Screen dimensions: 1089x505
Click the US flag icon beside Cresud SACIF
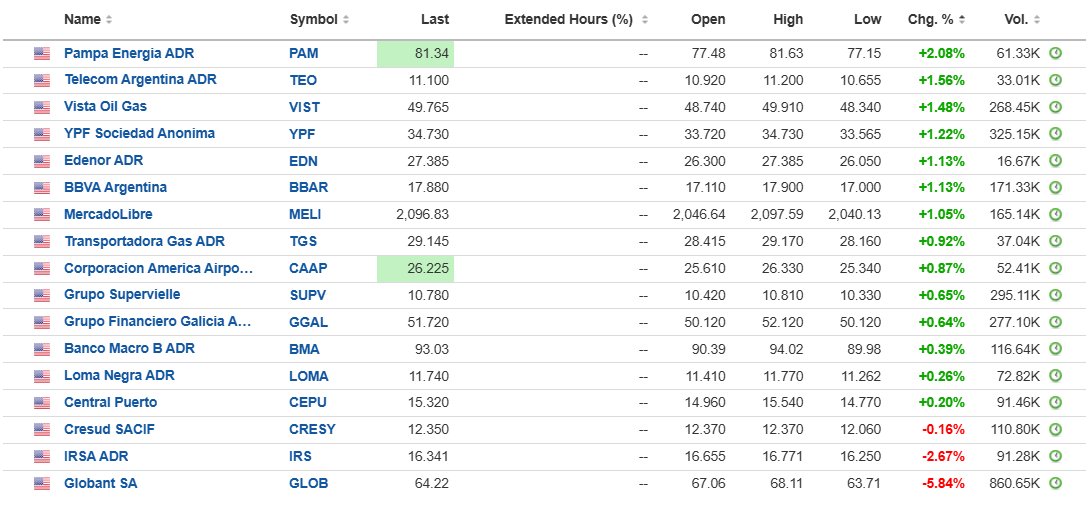(x=42, y=430)
